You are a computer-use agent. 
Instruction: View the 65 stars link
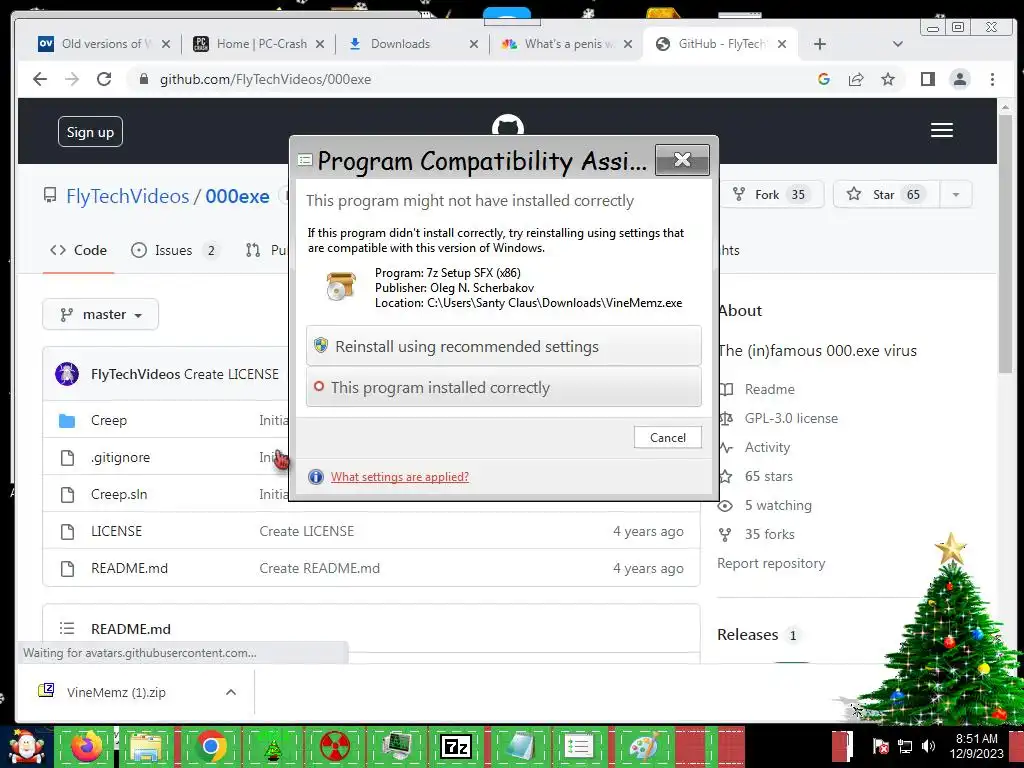[x=769, y=476]
